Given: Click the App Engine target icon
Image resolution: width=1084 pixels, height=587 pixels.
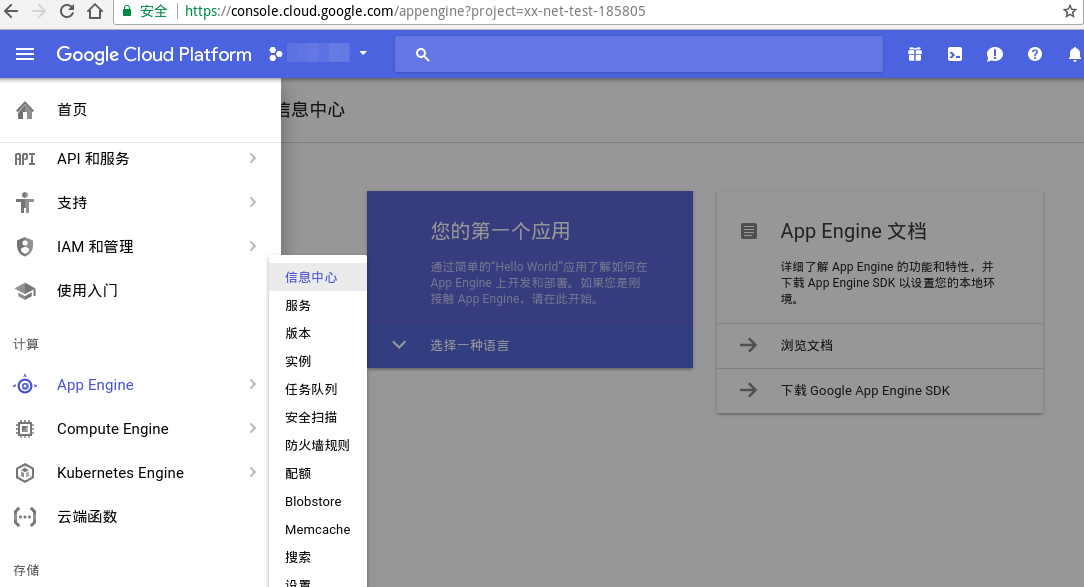Looking at the screenshot, I should click(25, 385).
